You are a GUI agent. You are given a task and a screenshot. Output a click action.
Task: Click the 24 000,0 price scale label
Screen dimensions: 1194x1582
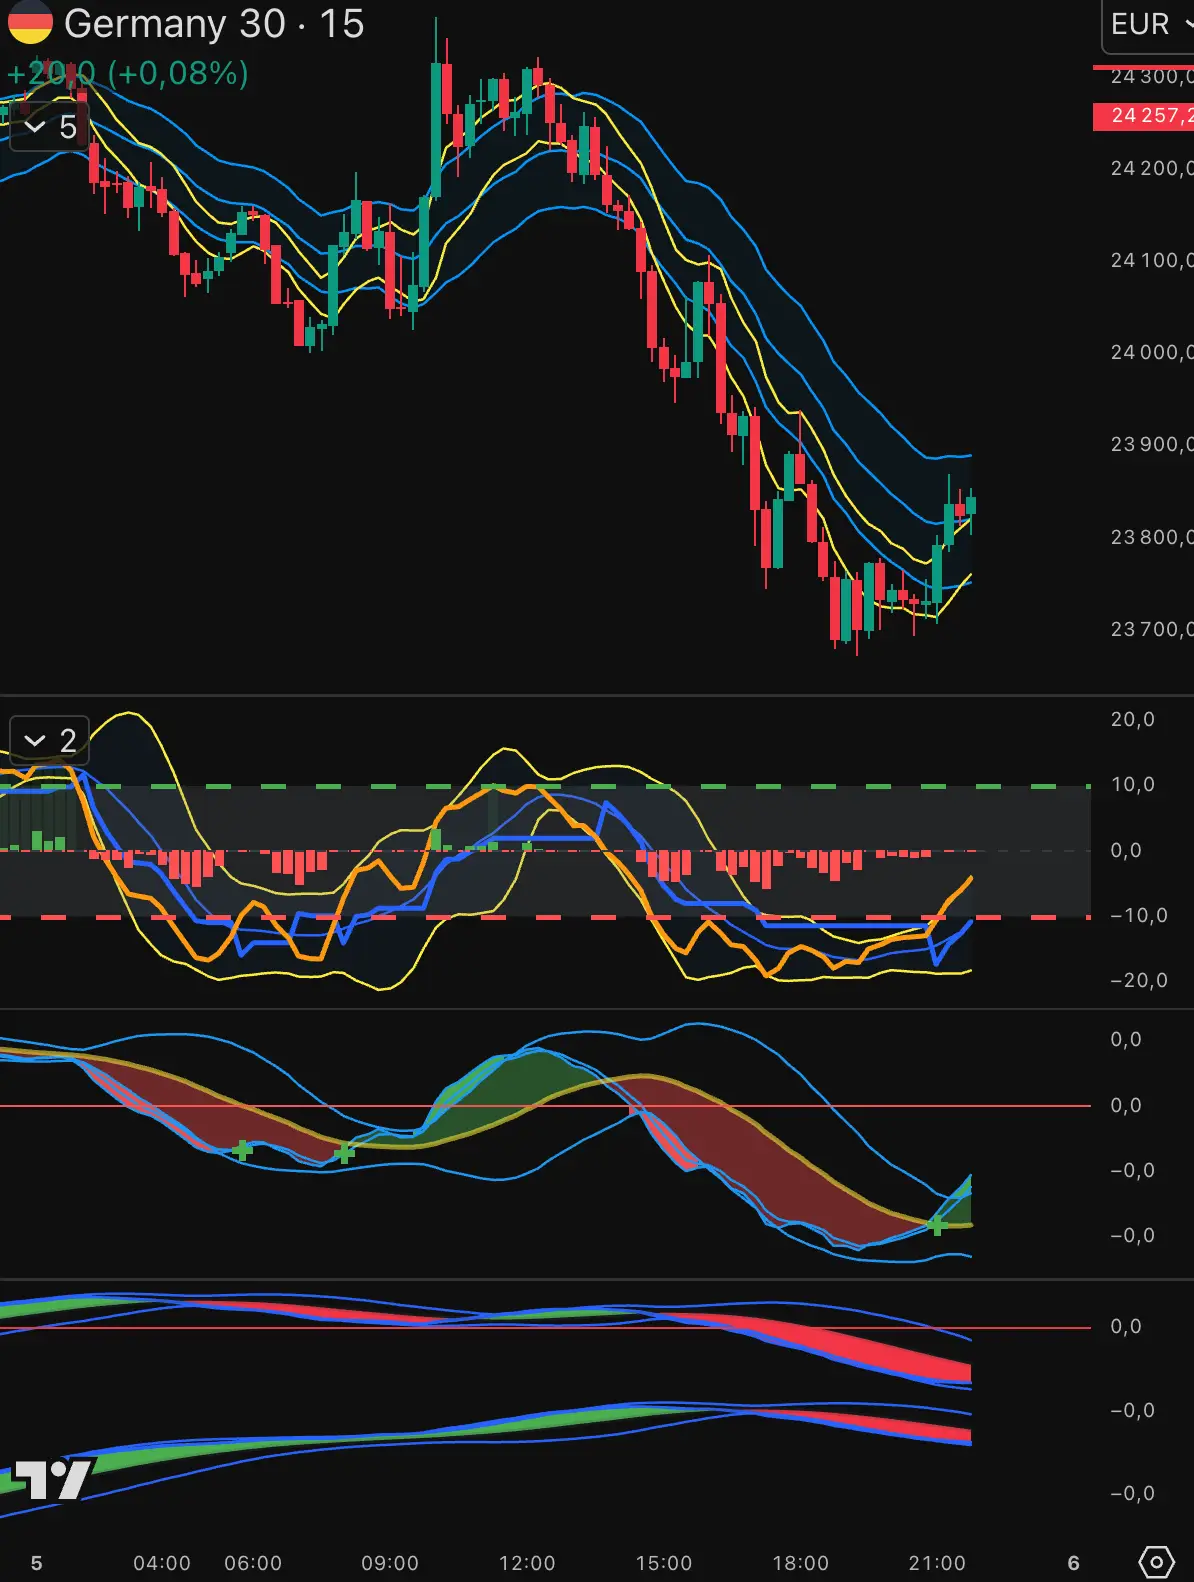point(1150,352)
